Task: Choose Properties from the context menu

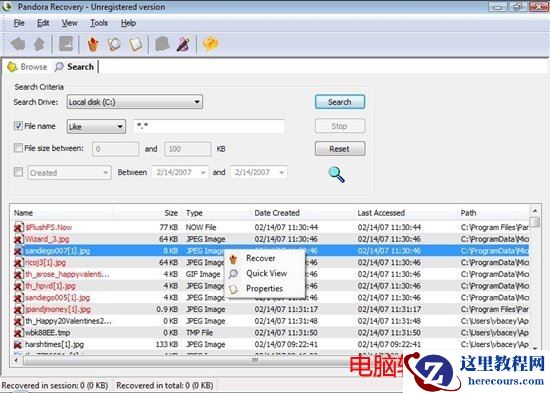Action: [264, 288]
